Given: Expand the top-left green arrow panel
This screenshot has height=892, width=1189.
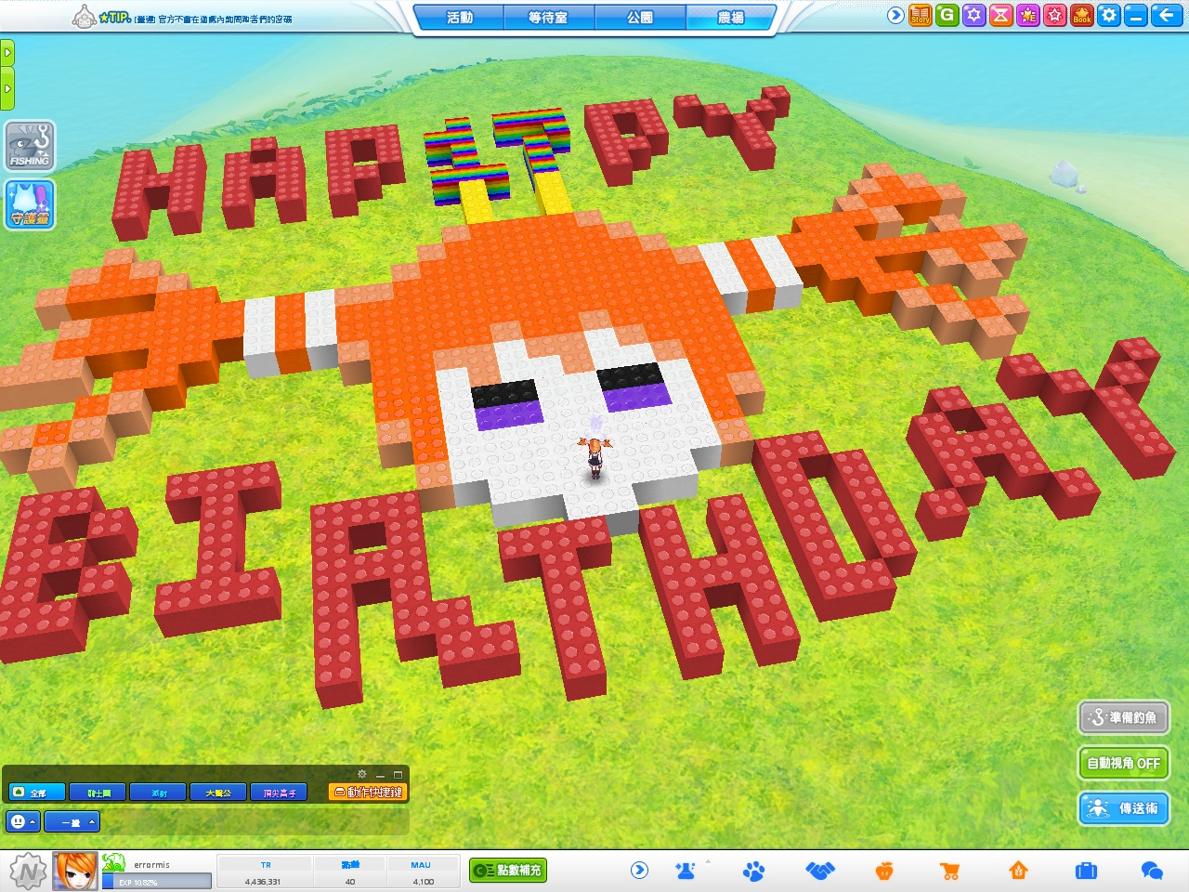Looking at the screenshot, I should (7, 51).
